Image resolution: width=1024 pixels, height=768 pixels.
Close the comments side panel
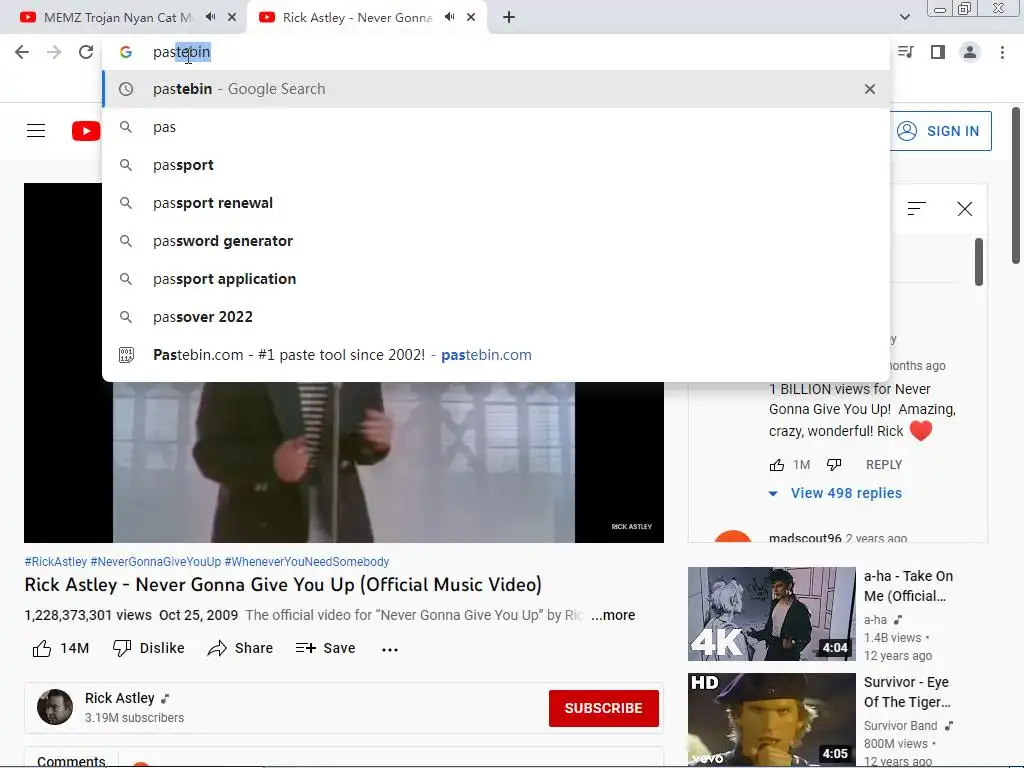[x=965, y=208]
